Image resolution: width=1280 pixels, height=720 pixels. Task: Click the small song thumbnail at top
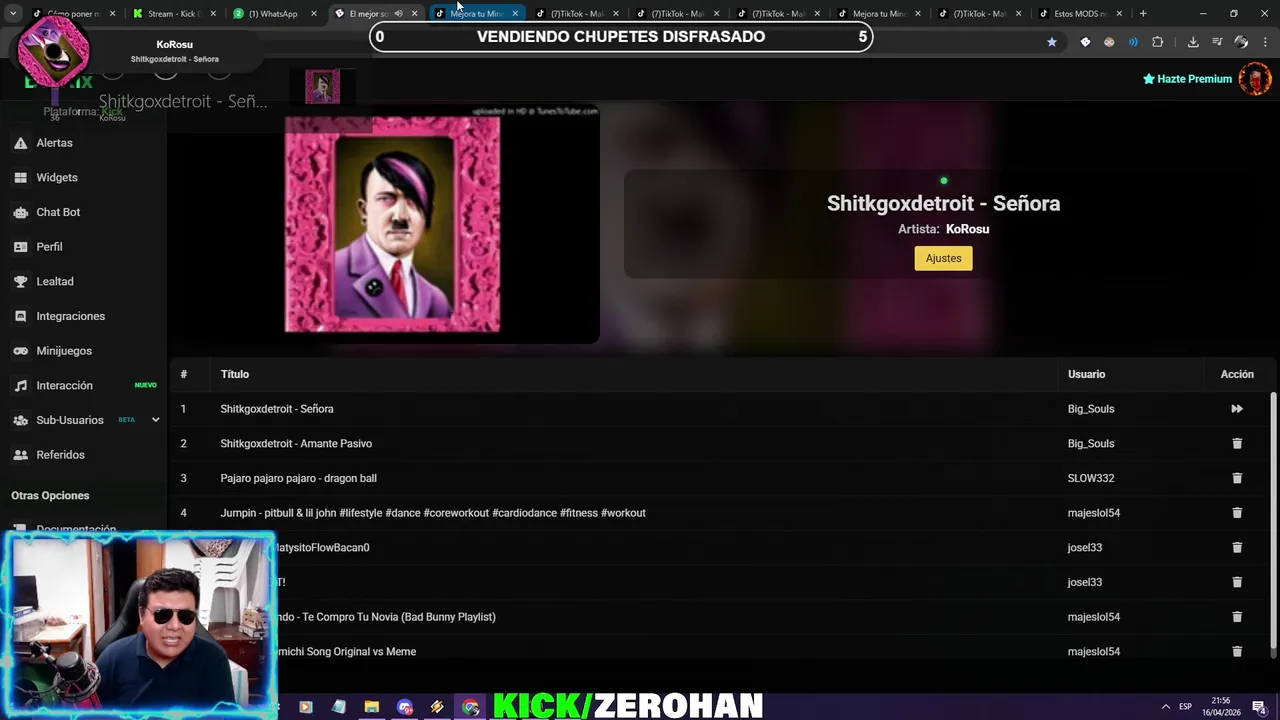322,87
